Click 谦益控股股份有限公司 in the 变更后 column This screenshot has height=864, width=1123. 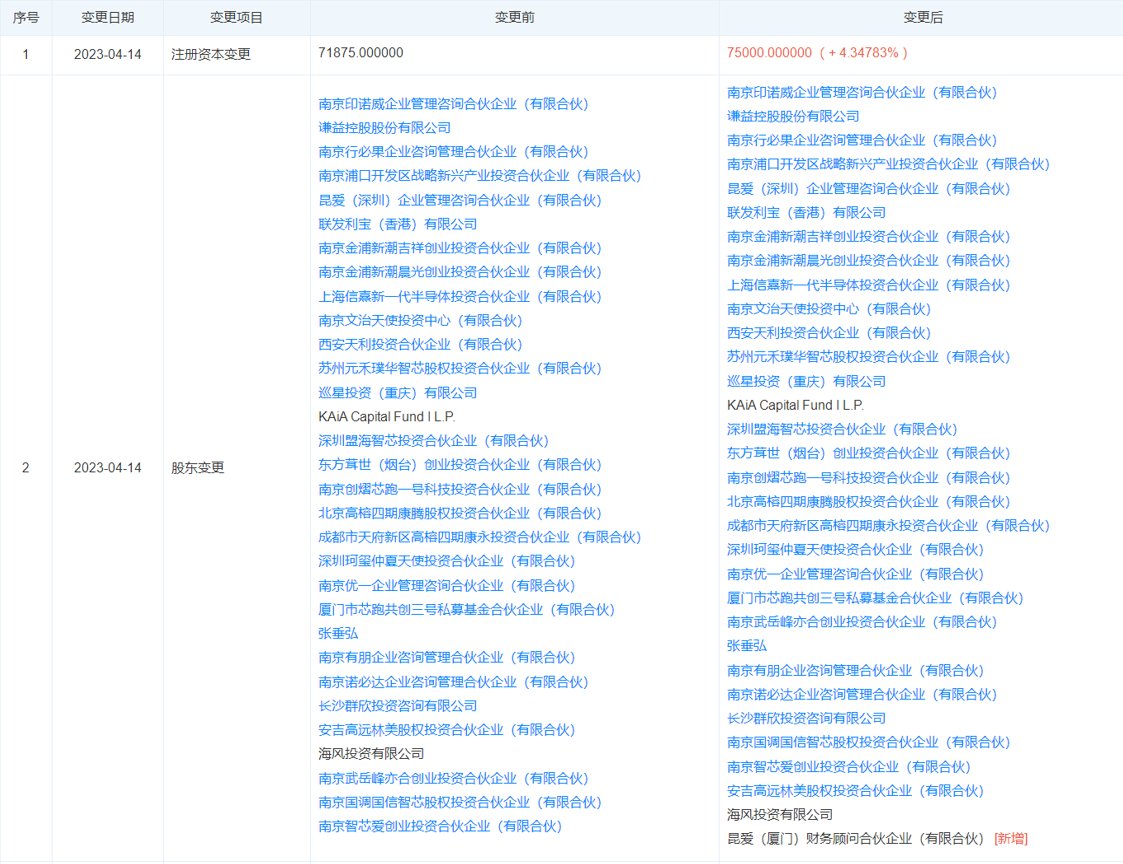[794, 116]
